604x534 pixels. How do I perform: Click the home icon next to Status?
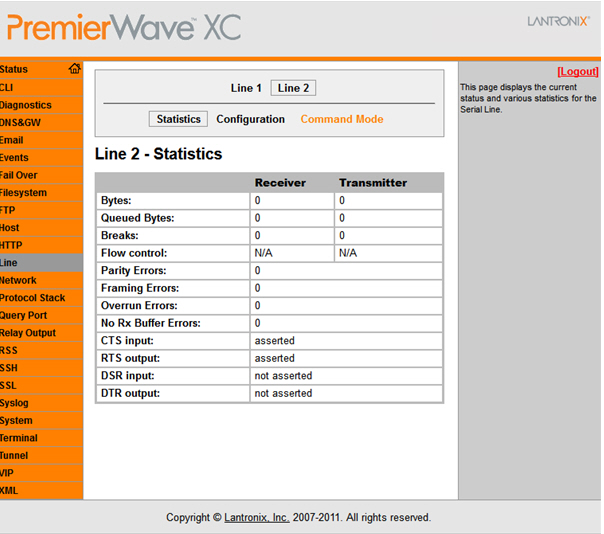tap(74, 69)
